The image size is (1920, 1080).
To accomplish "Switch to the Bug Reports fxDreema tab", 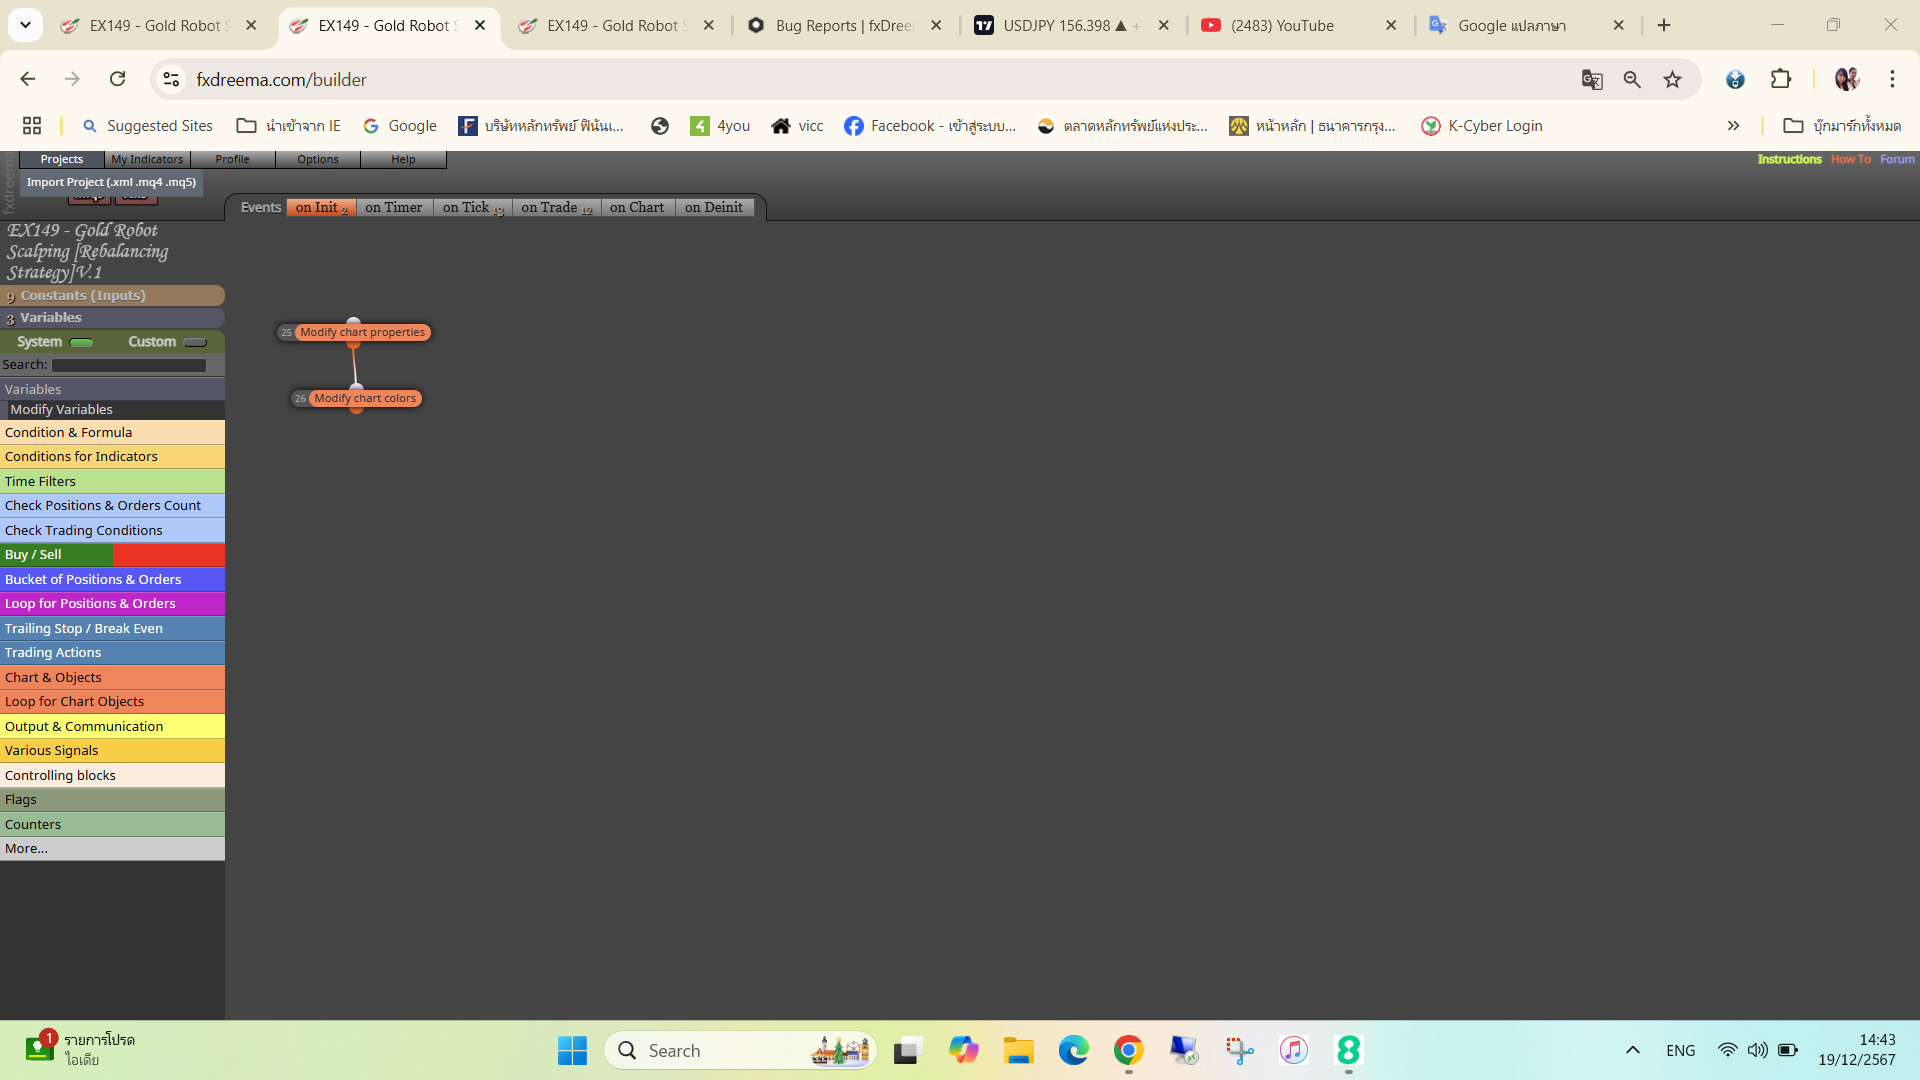I will [x=845, y=26].
